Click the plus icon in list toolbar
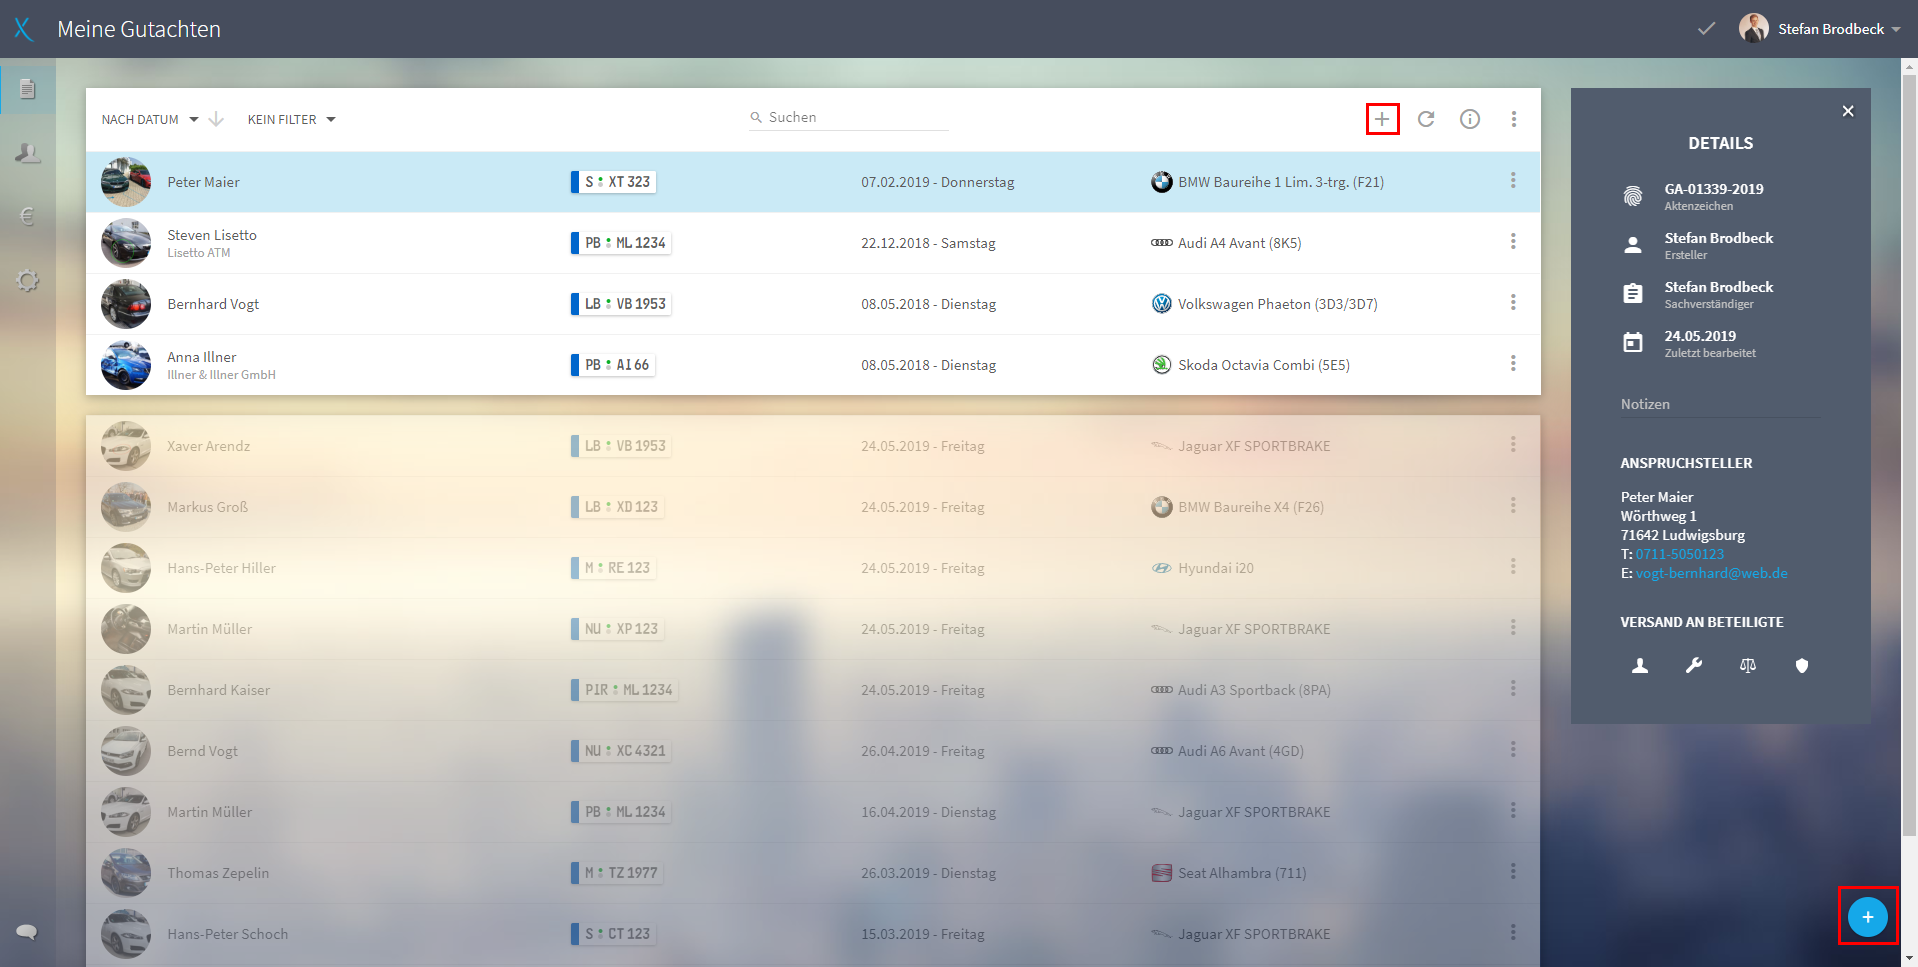 pos(1382,119)
